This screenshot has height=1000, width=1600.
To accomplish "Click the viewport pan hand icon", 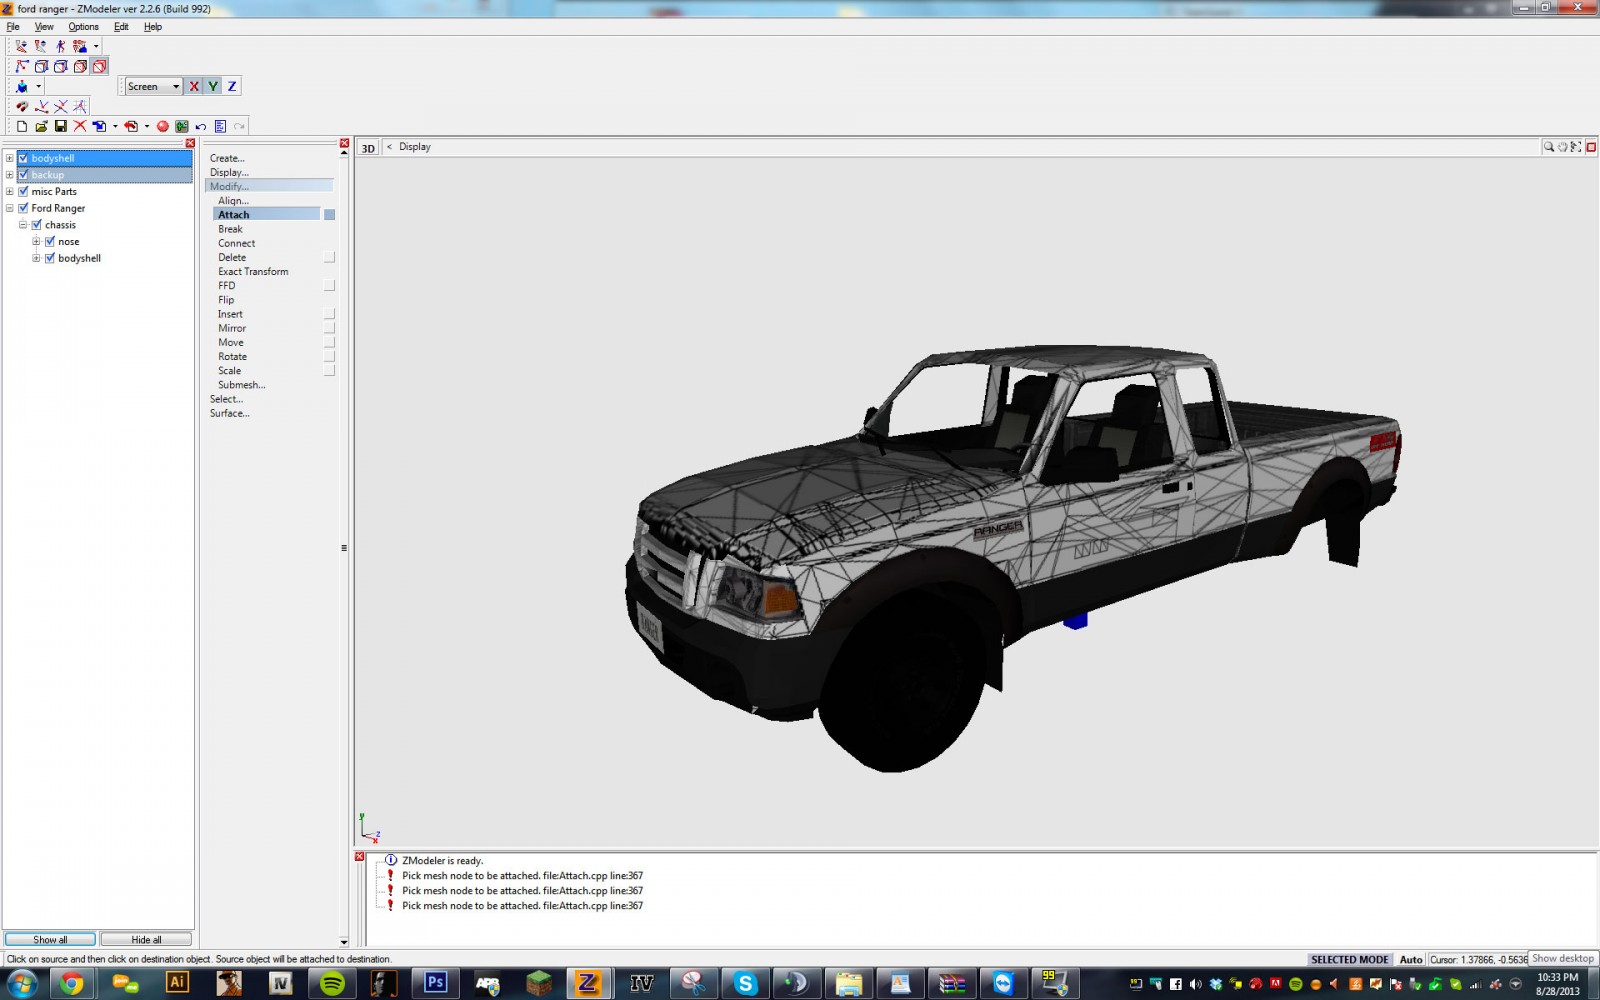I will (x=1562, y=147).
